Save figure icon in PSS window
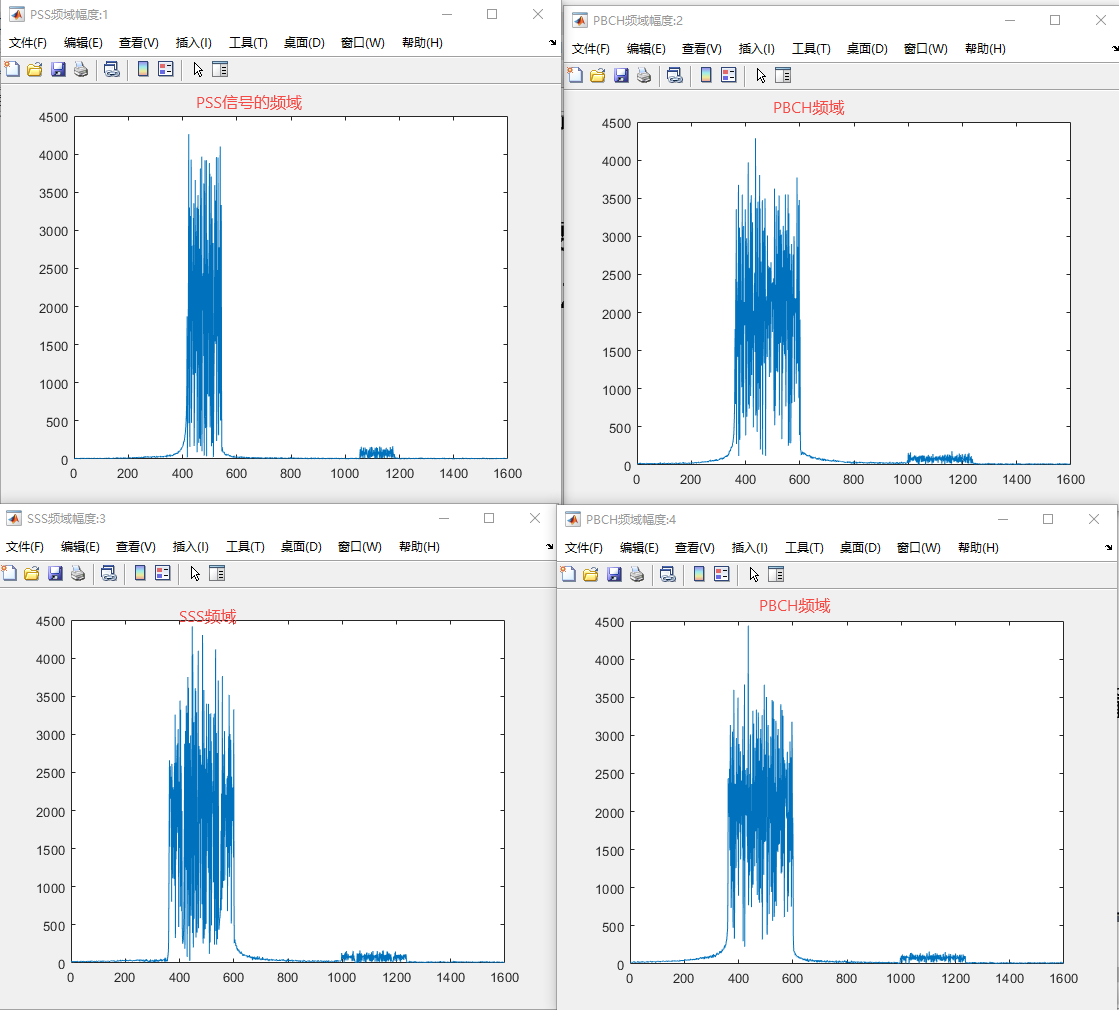The height and width of the screenshot is (1010, 1119). (x=58, y=69)
